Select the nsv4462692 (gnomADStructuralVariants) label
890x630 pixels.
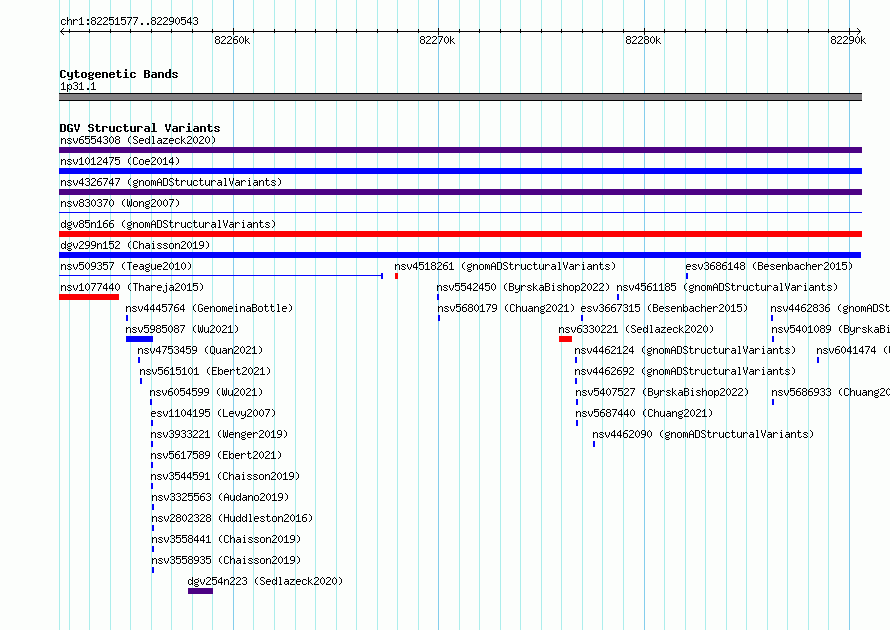pos(685,371)
